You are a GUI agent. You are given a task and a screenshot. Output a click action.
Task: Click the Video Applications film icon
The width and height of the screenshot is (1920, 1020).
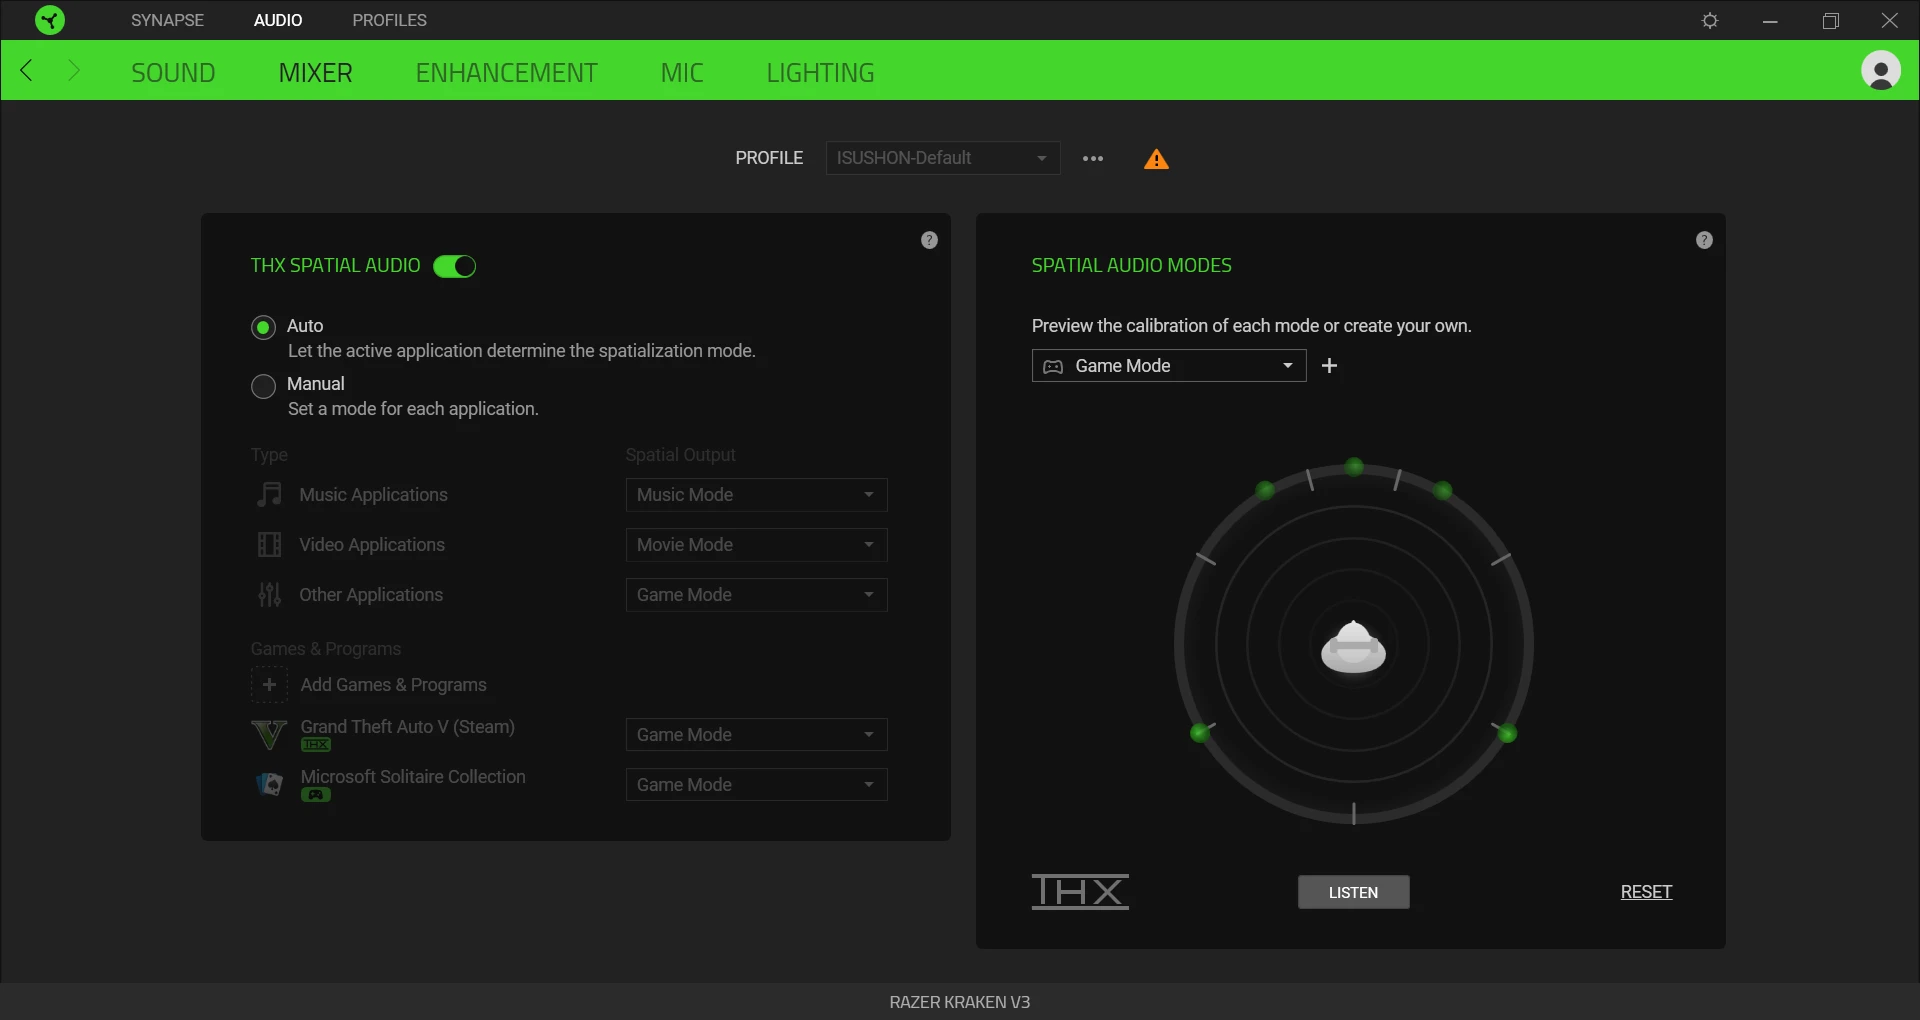(269, 544)
